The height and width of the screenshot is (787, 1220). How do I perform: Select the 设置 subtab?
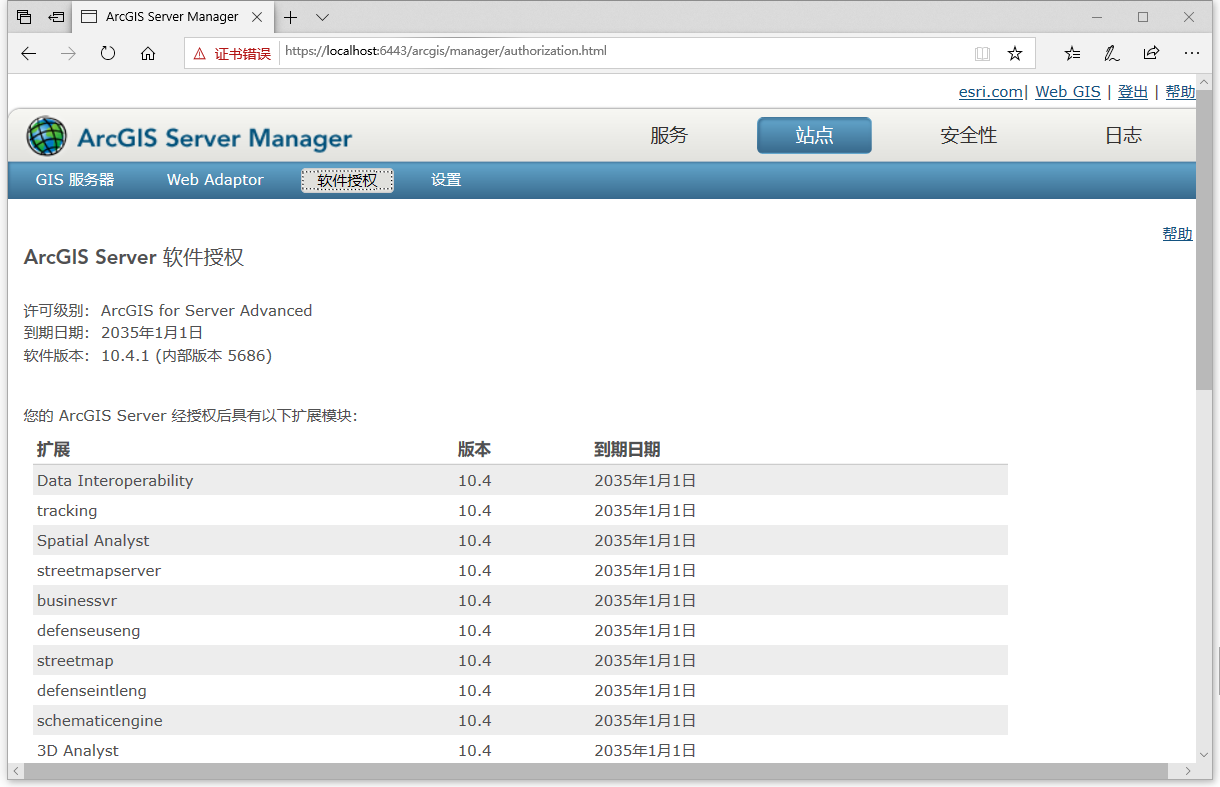(x=446, y=180)
